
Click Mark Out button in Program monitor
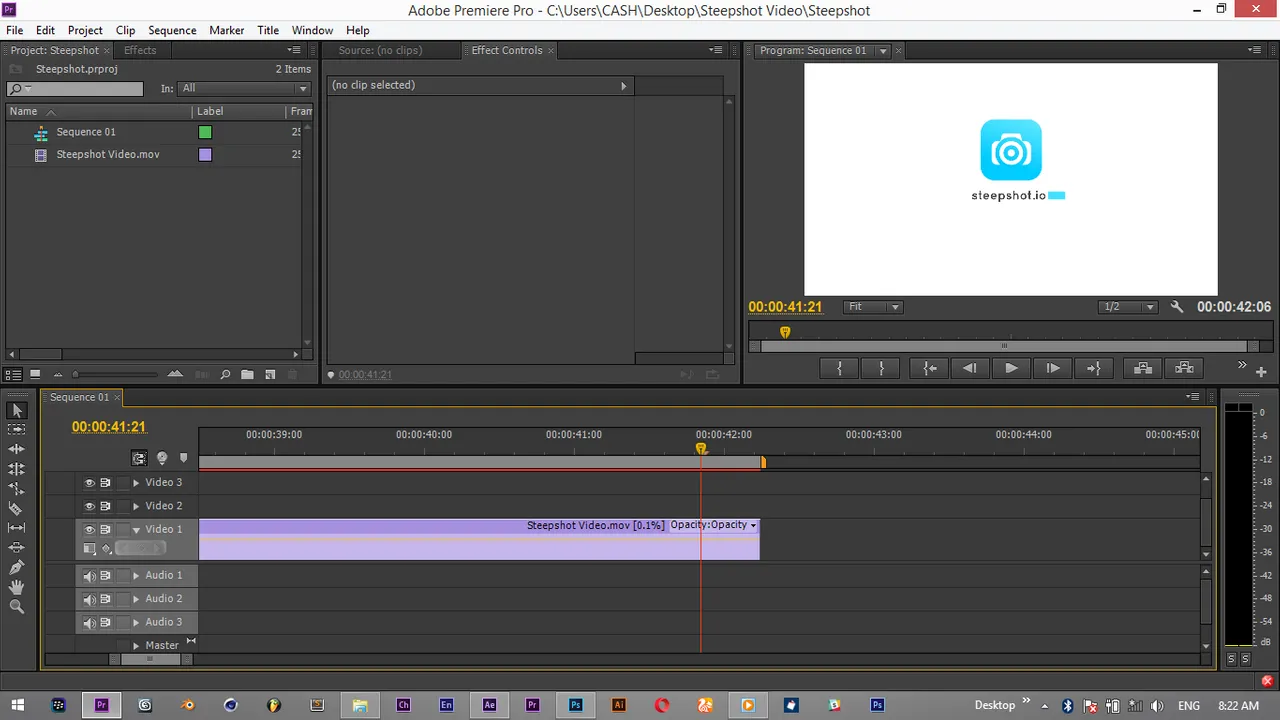(881, 368)
